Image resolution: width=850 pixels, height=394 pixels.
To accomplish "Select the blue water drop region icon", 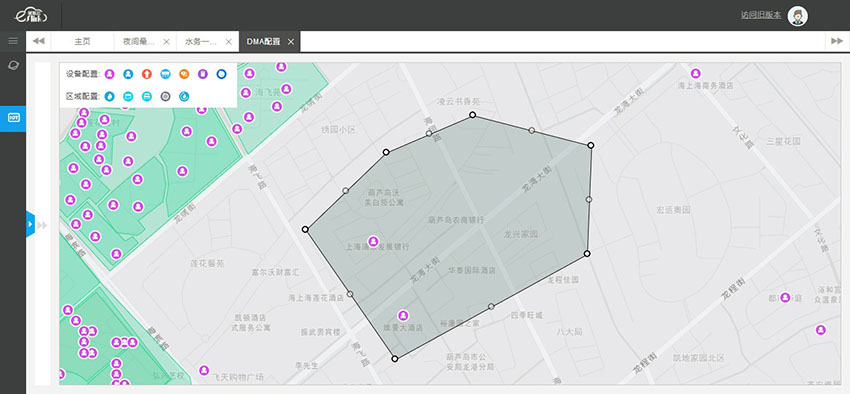I will [110, 96].
